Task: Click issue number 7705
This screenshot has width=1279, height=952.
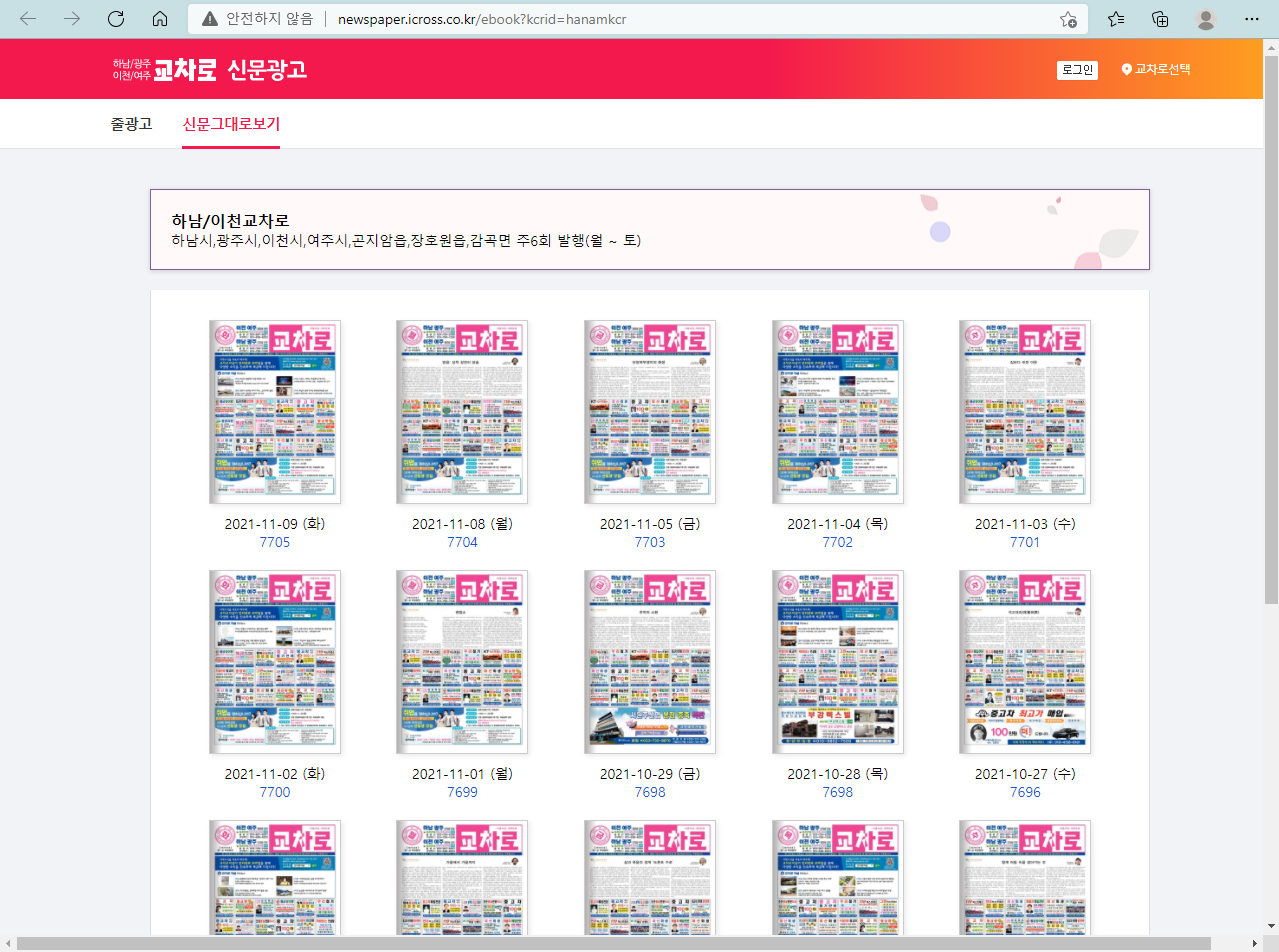Action: (275, 542)
